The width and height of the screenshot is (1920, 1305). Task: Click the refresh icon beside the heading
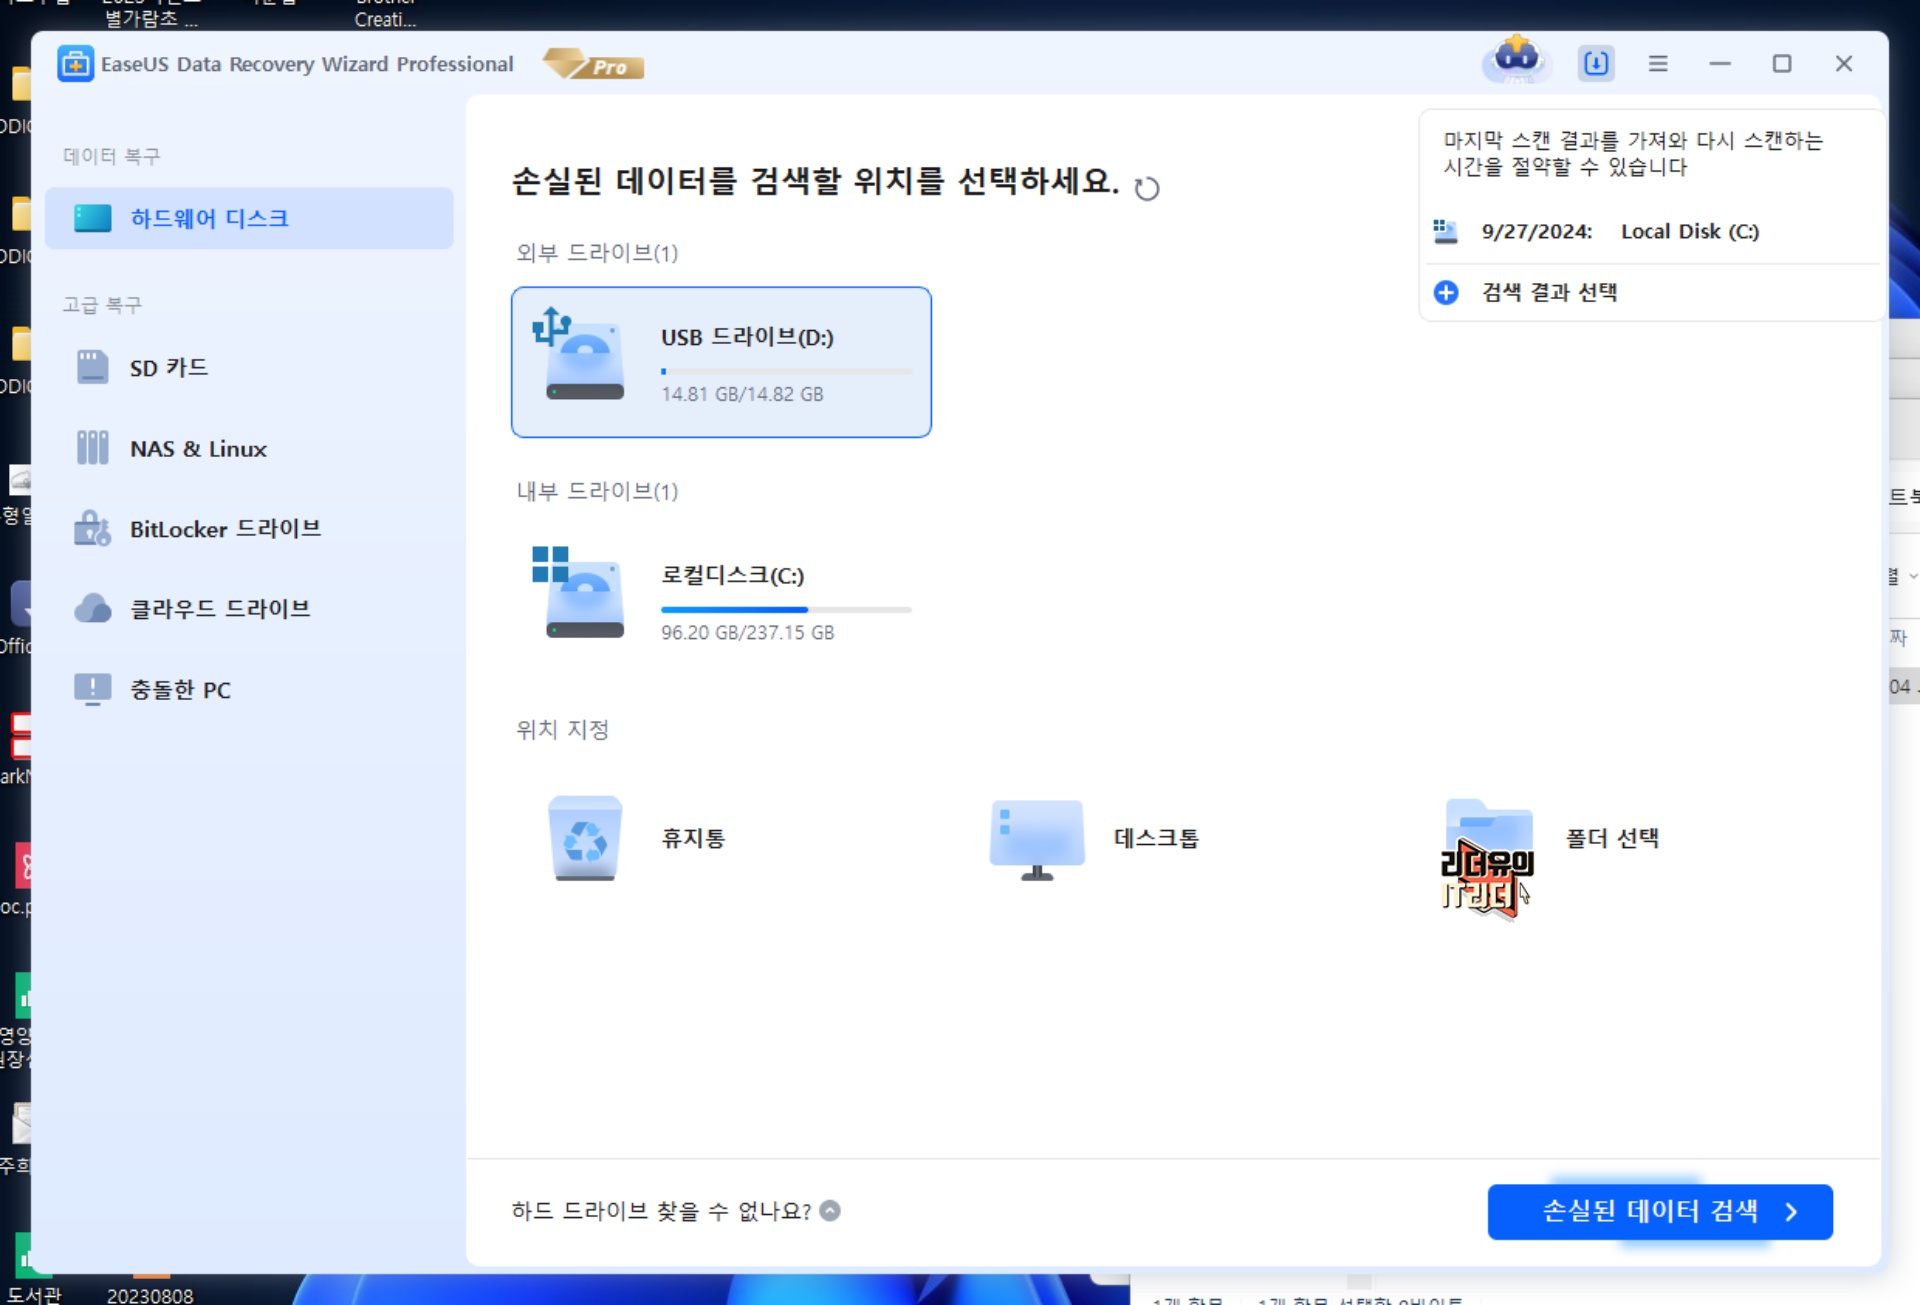pos(1147,188)
